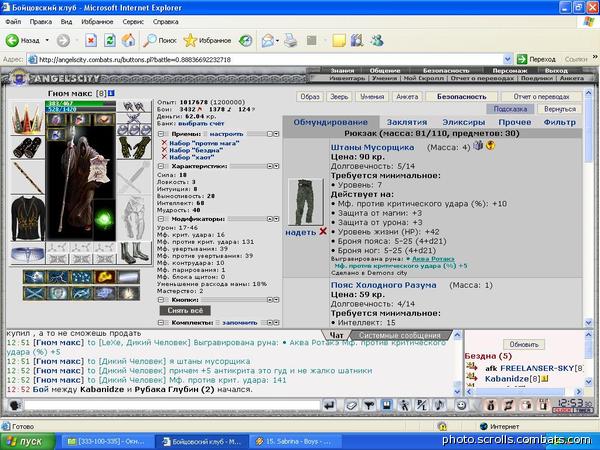The width and height of the screenshot is (600, 450).
Task: Click the blue info icon beside Гном макс
Action: click(x=111, y=93)
